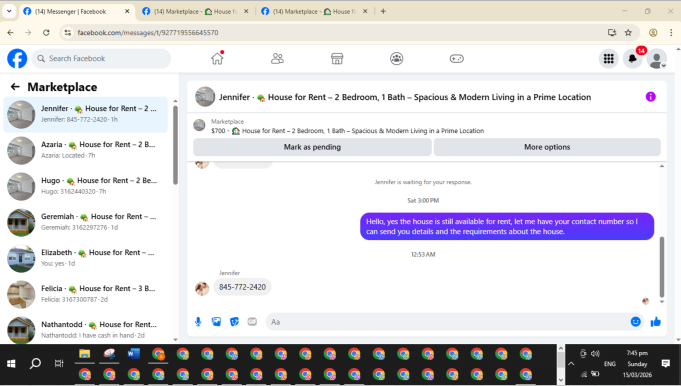Open the Nathantodd conversation in the list
The height and width of the screenshot is (386, 681).
86,330
